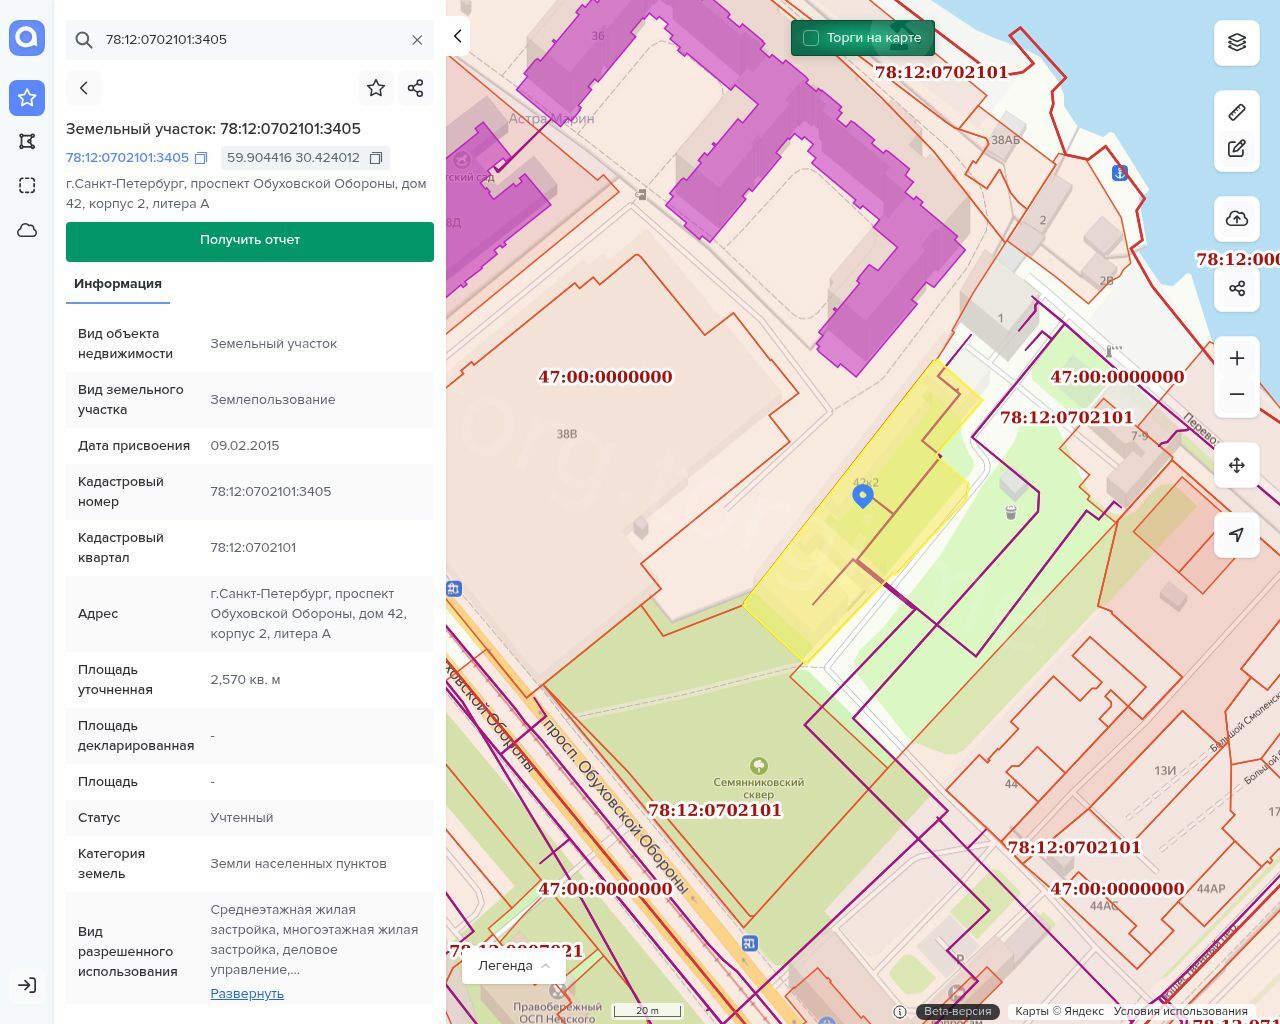Clear the search field text
The width and height of the screenshot is (1280, 1024).
(417, 40)
